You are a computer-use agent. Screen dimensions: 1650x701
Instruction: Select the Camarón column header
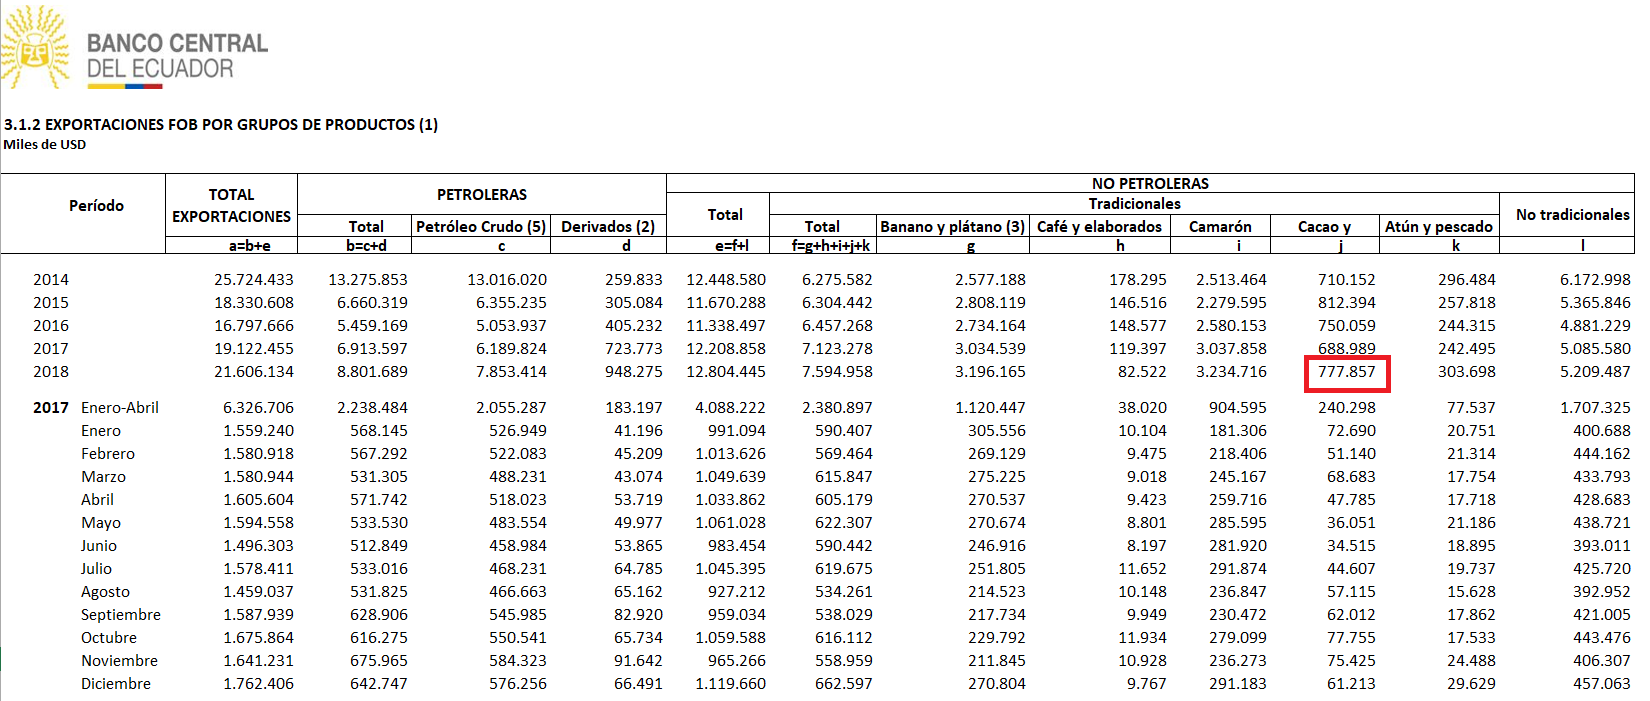[1220, 227]
